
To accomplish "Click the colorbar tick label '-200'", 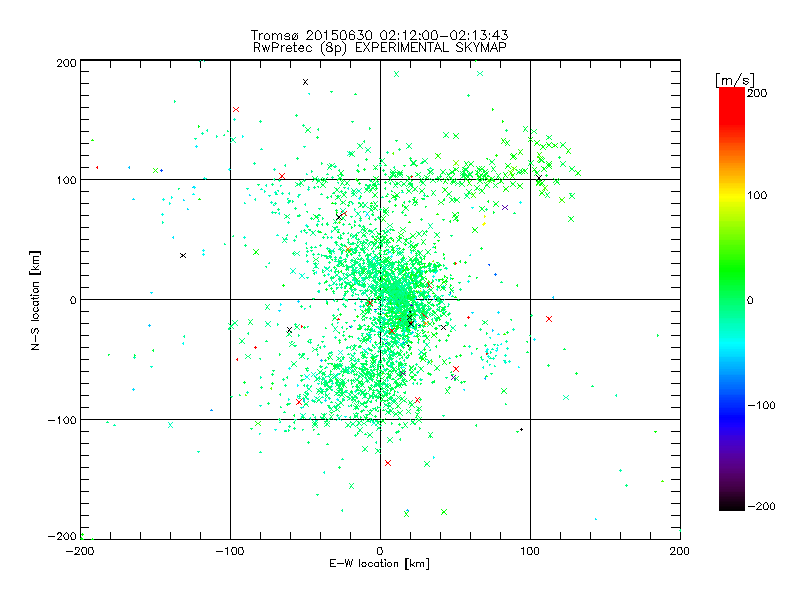I will coord(761,506).
